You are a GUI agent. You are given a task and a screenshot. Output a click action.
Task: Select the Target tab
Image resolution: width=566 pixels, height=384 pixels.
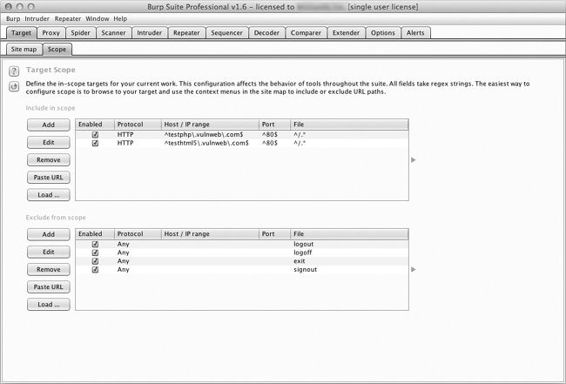click(x=21, y=33)
